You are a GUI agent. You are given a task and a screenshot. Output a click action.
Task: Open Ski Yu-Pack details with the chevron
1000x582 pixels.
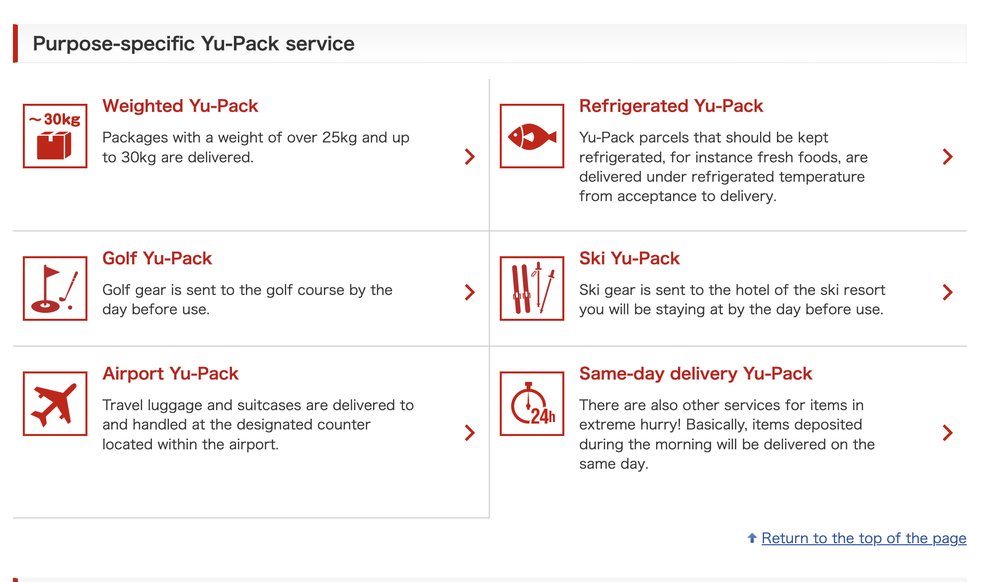[x=947, y=292]
